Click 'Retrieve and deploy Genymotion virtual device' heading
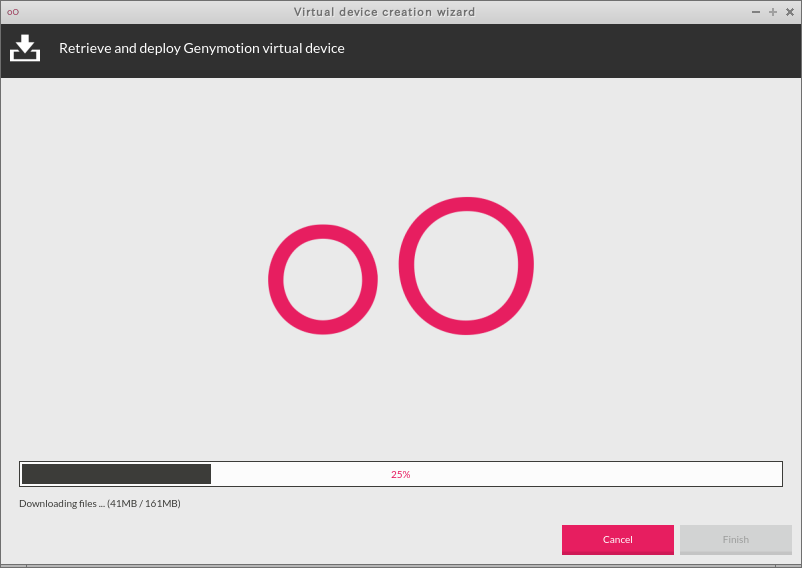This screenshot has width=802, height=568. pyautogui.click(x=202, y=48)
